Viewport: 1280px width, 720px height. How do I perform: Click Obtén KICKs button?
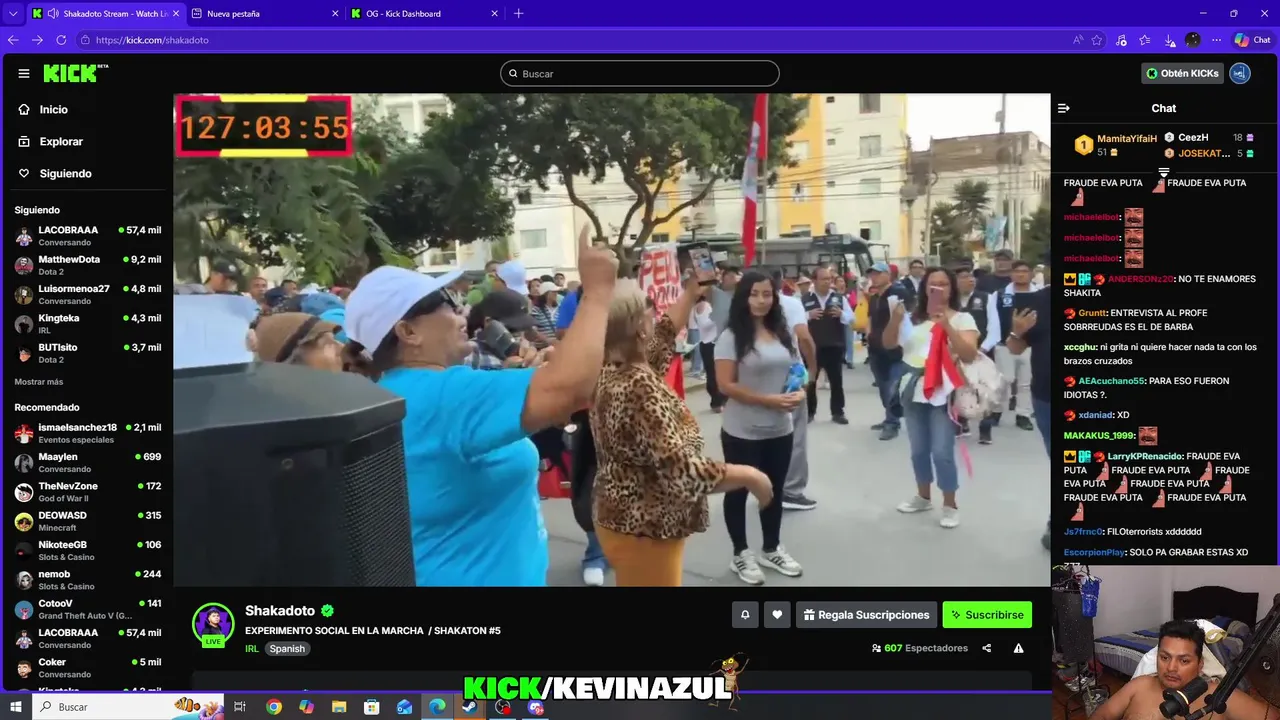pos(1183,73)
